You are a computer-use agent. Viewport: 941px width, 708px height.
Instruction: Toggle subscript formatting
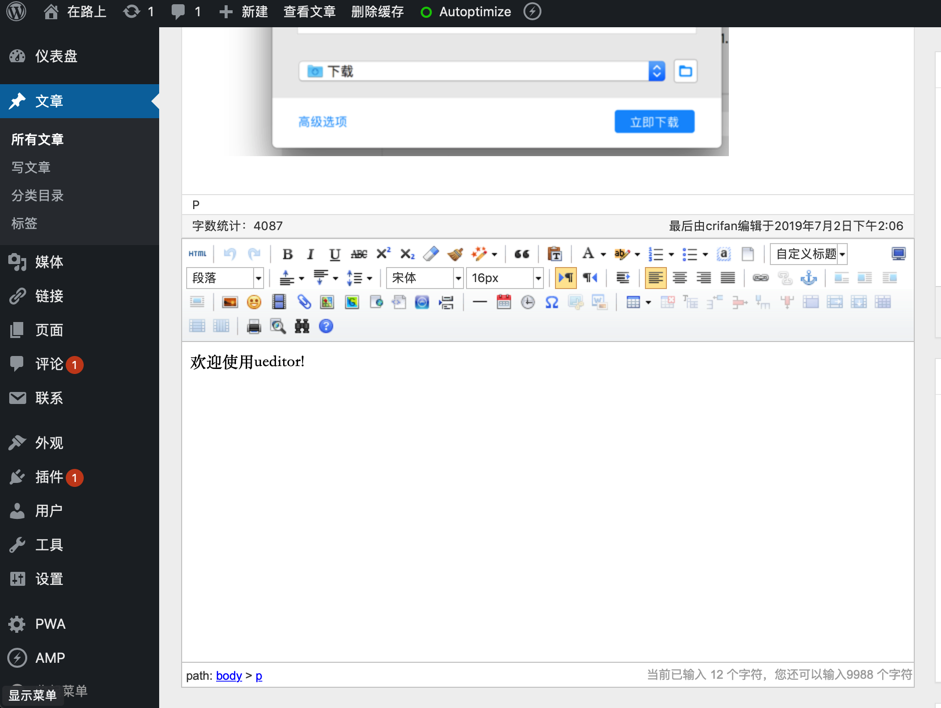[x=407, y=254]
